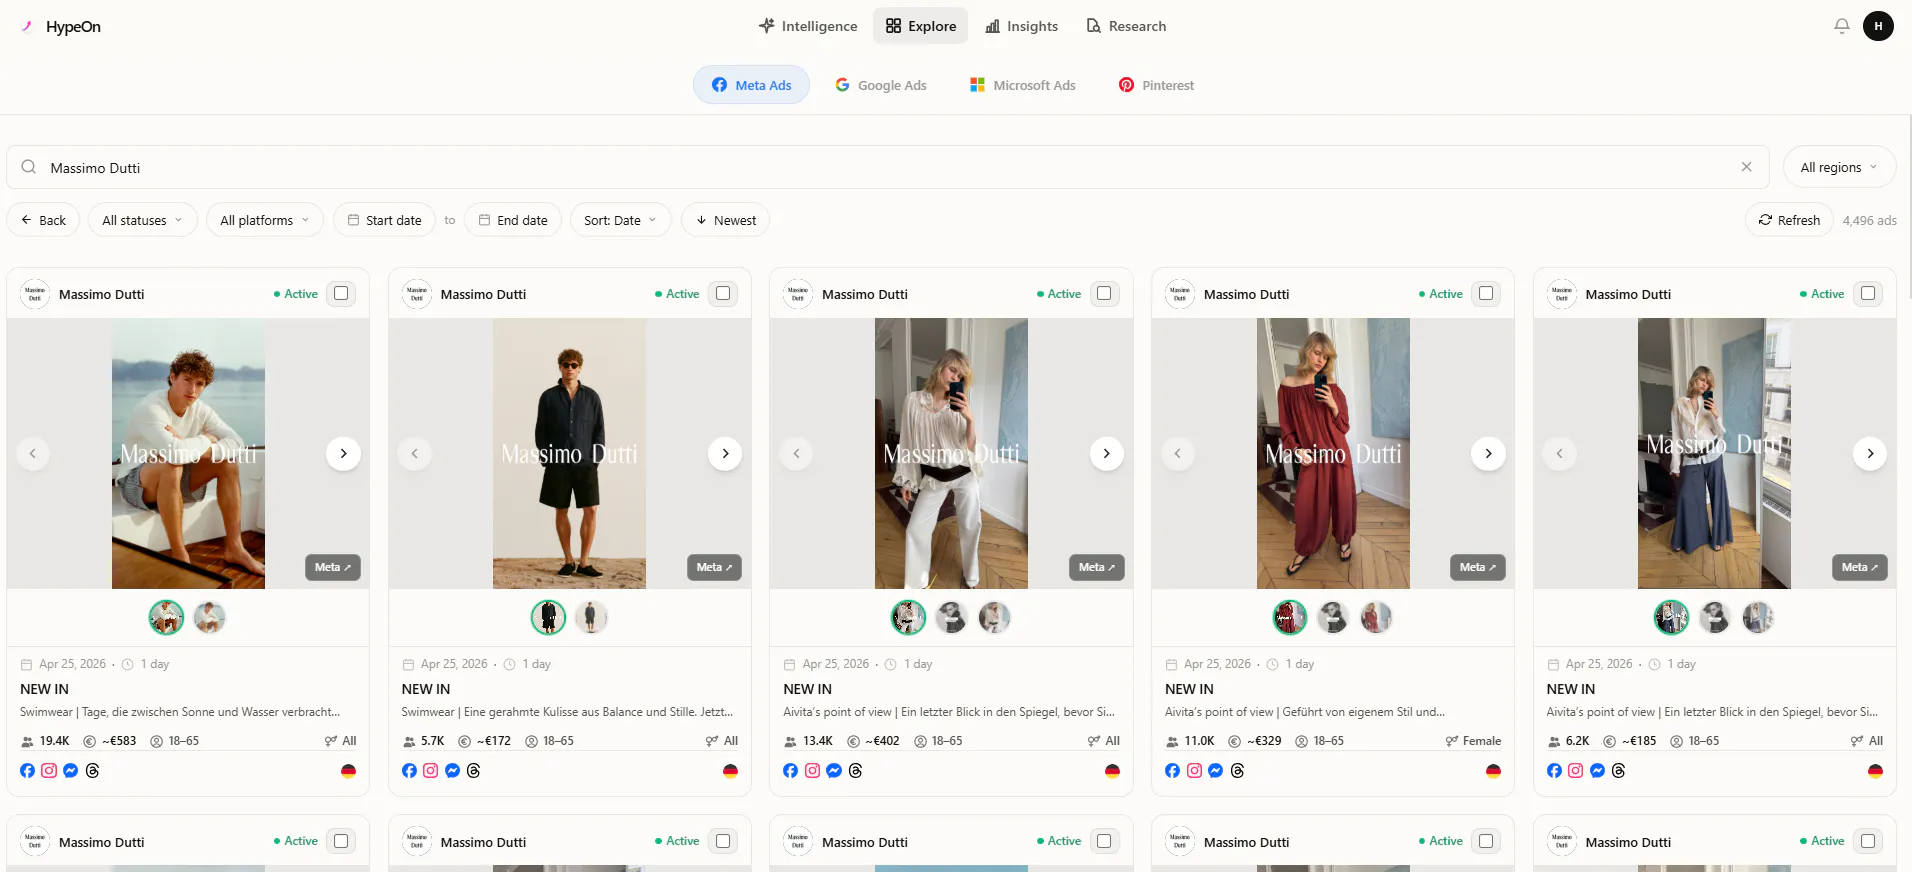Pick a Start date
The height and width of the screenshot is (872, 1912).
pyautogui.click(x=384, y=220)
